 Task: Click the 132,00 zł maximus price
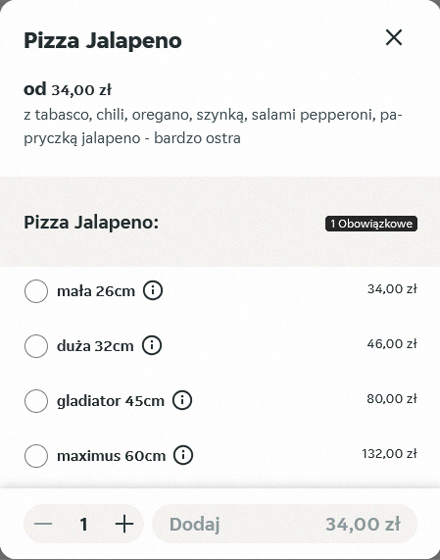coord(389,454)
